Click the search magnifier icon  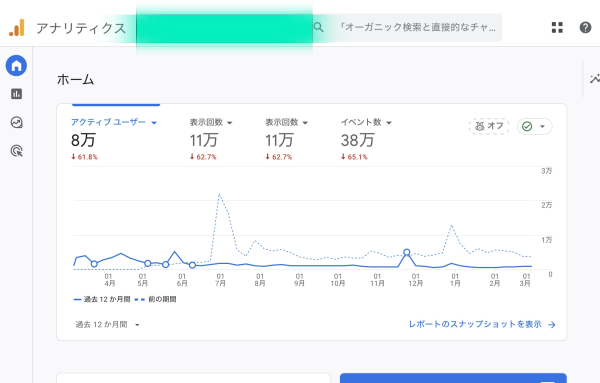point(318,27)
